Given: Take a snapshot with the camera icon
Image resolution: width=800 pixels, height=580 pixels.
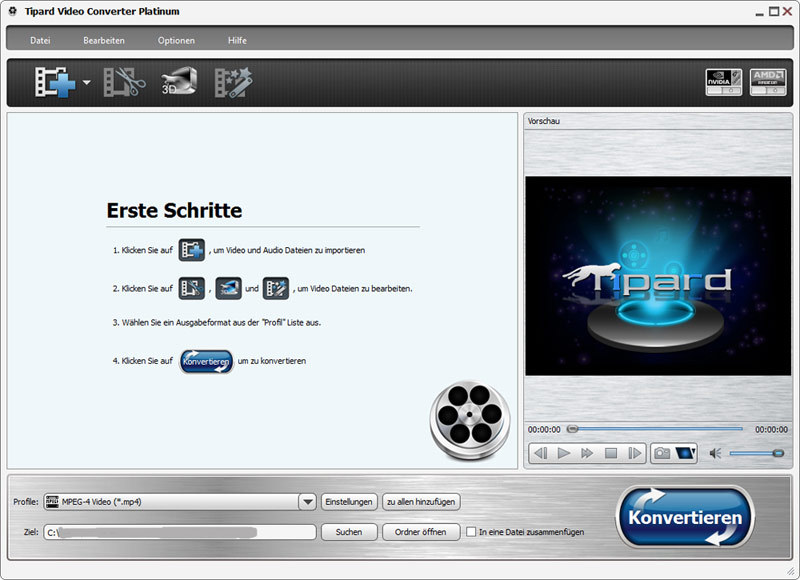Looking at the screenshot, I should coord(662,453).
